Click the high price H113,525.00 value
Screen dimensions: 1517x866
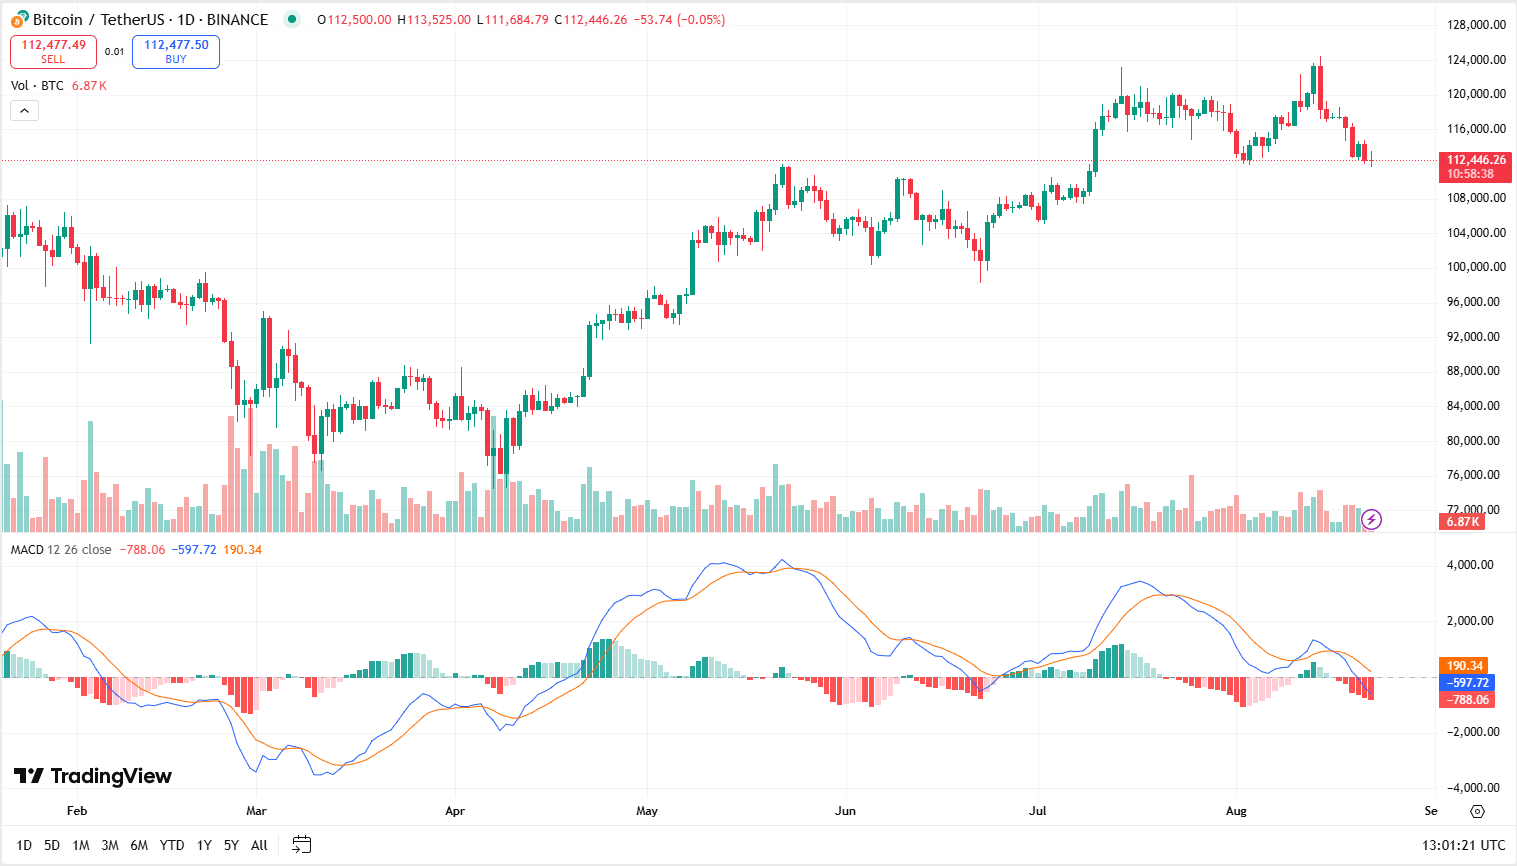click(x=433, y=20)
